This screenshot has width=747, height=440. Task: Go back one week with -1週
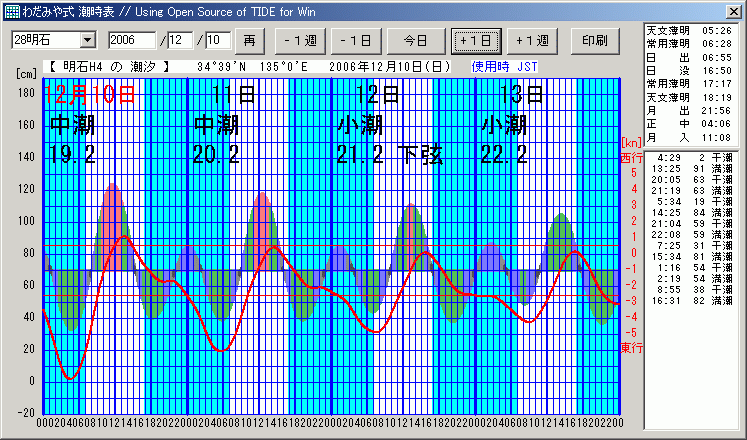point(299,40)
